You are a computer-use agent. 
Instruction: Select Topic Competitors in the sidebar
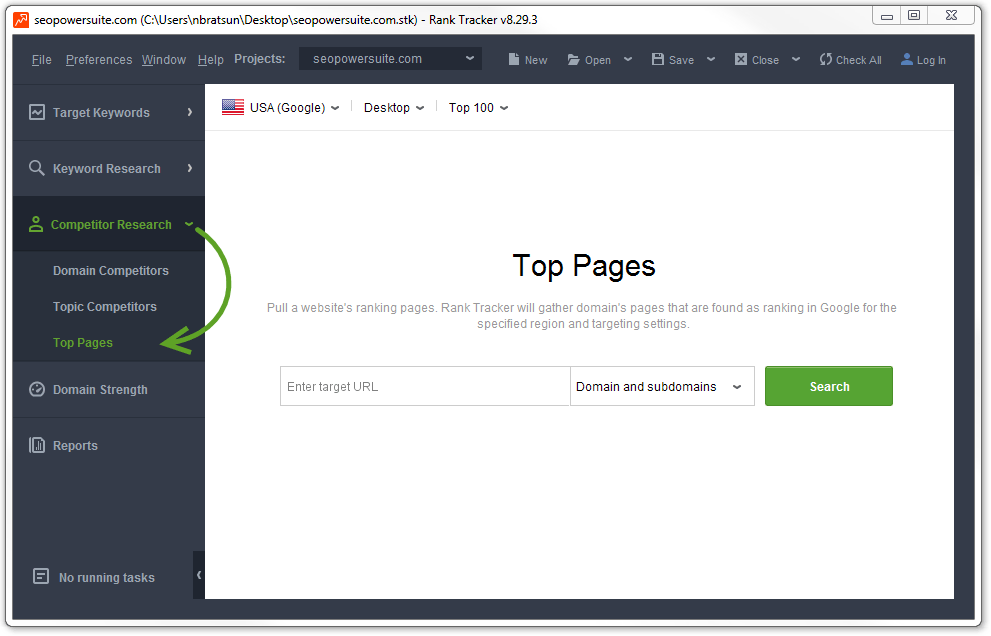pyautogui.click(x=104, y=306)
